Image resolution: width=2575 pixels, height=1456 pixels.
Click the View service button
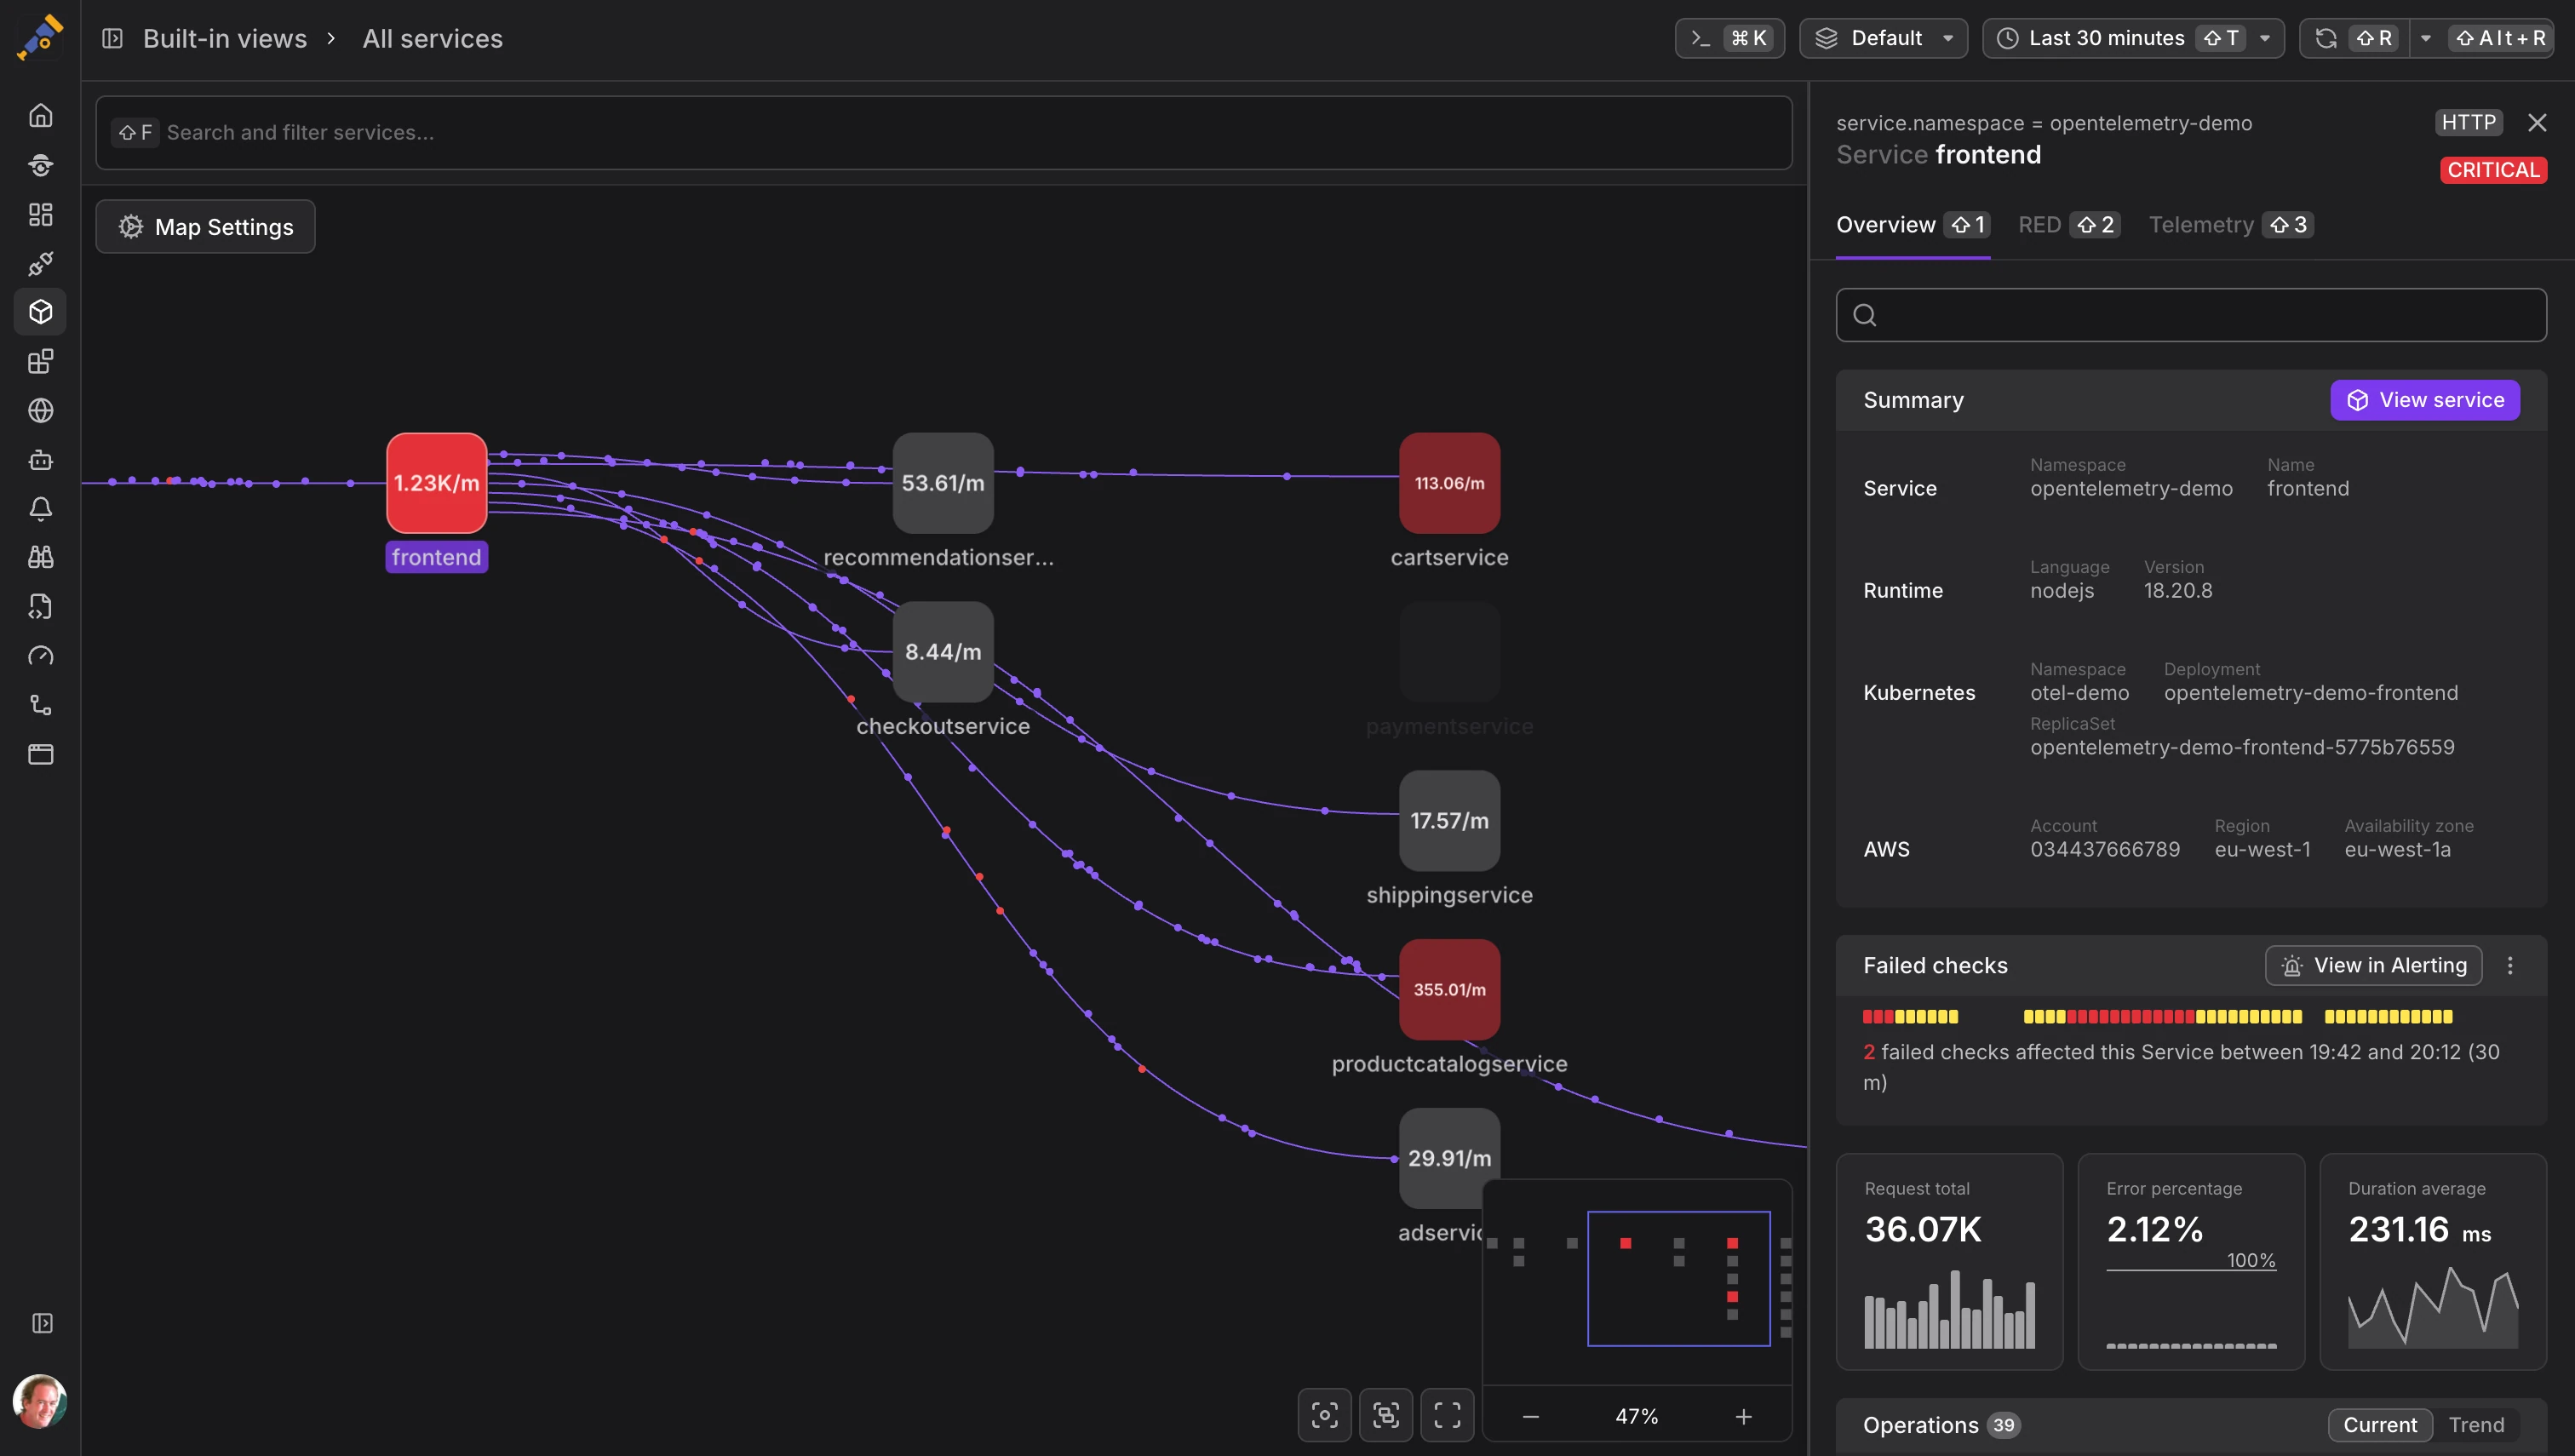[x=2424, y=400]
